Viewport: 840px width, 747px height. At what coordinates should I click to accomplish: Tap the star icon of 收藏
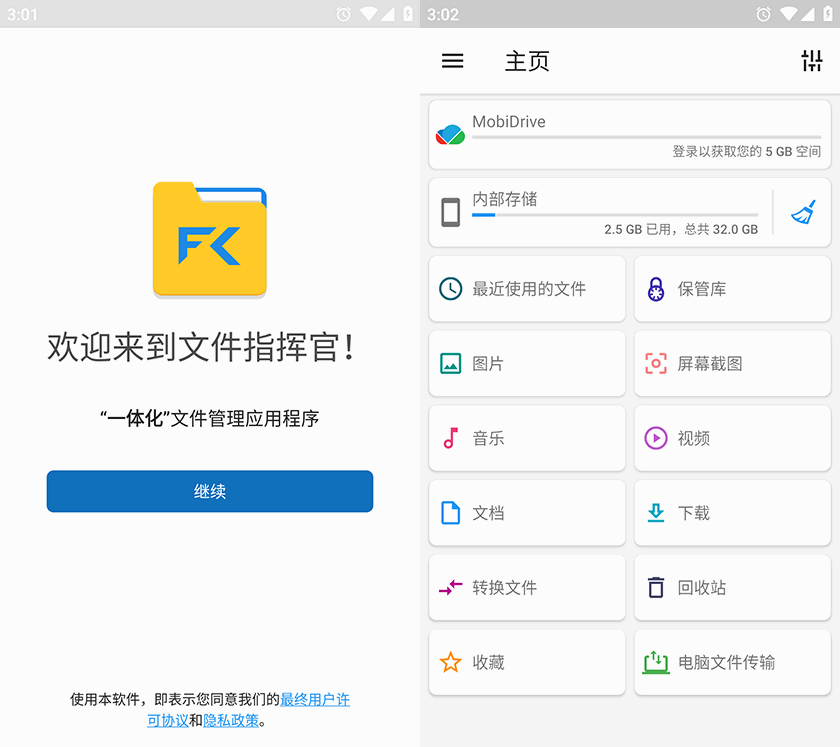coord(451,662)
